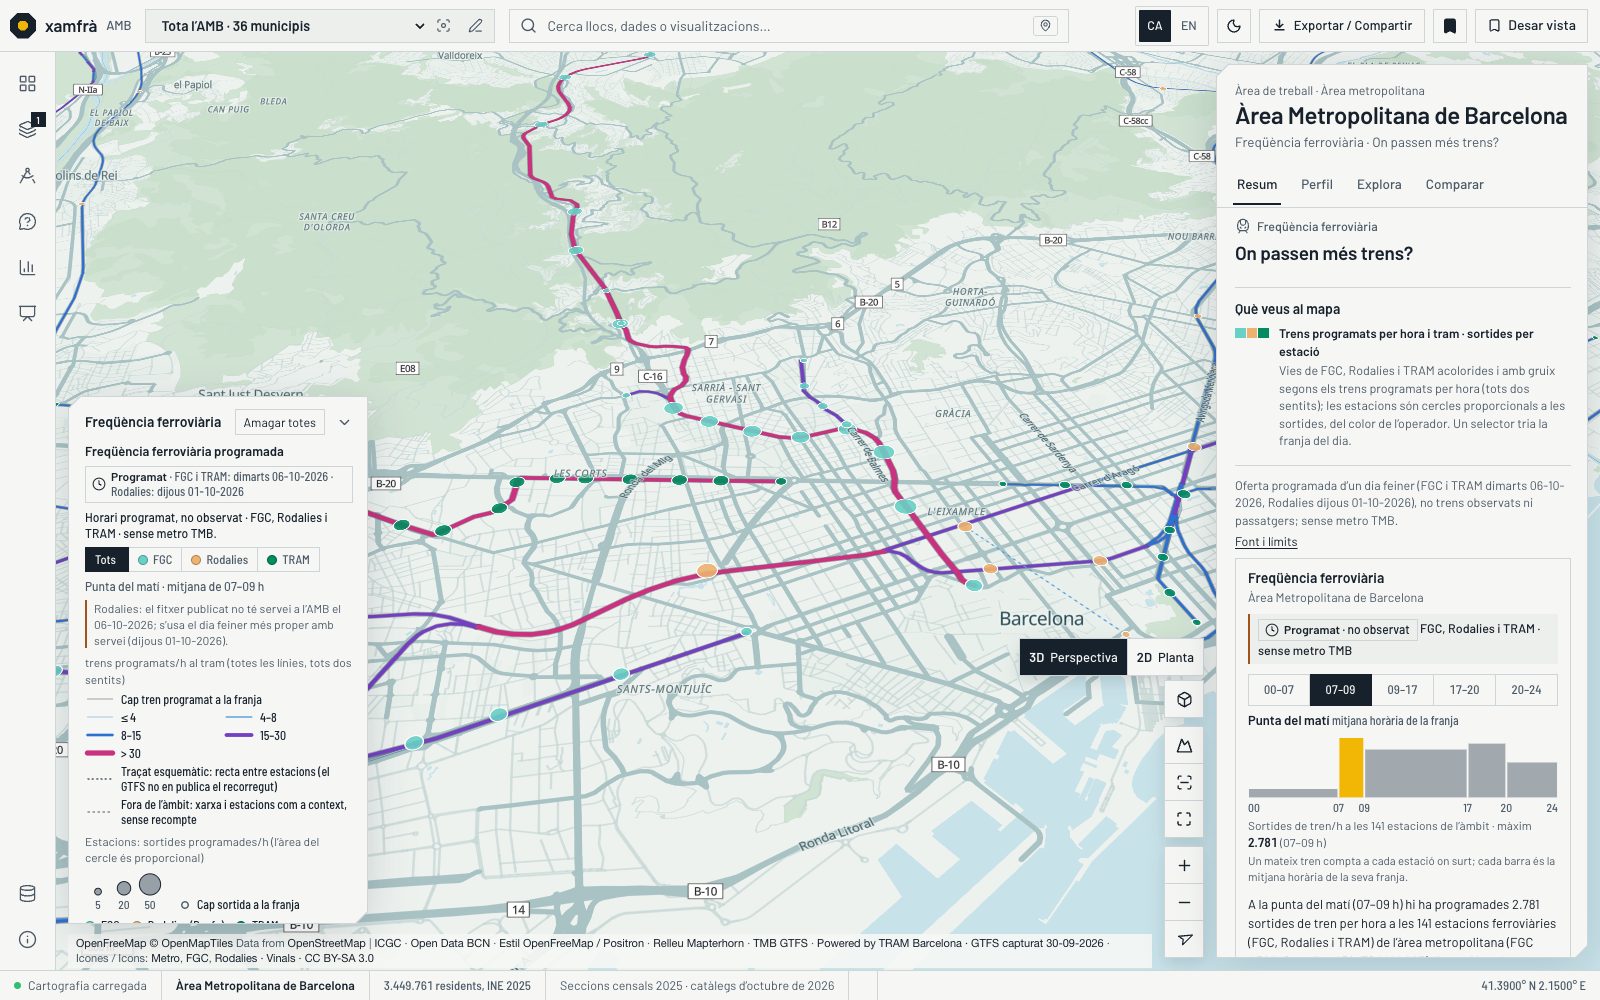Filter legend to TRAM operator
Image resolution: width=1600 pixels, height=1000 pixels.
(x=288, y=560)
